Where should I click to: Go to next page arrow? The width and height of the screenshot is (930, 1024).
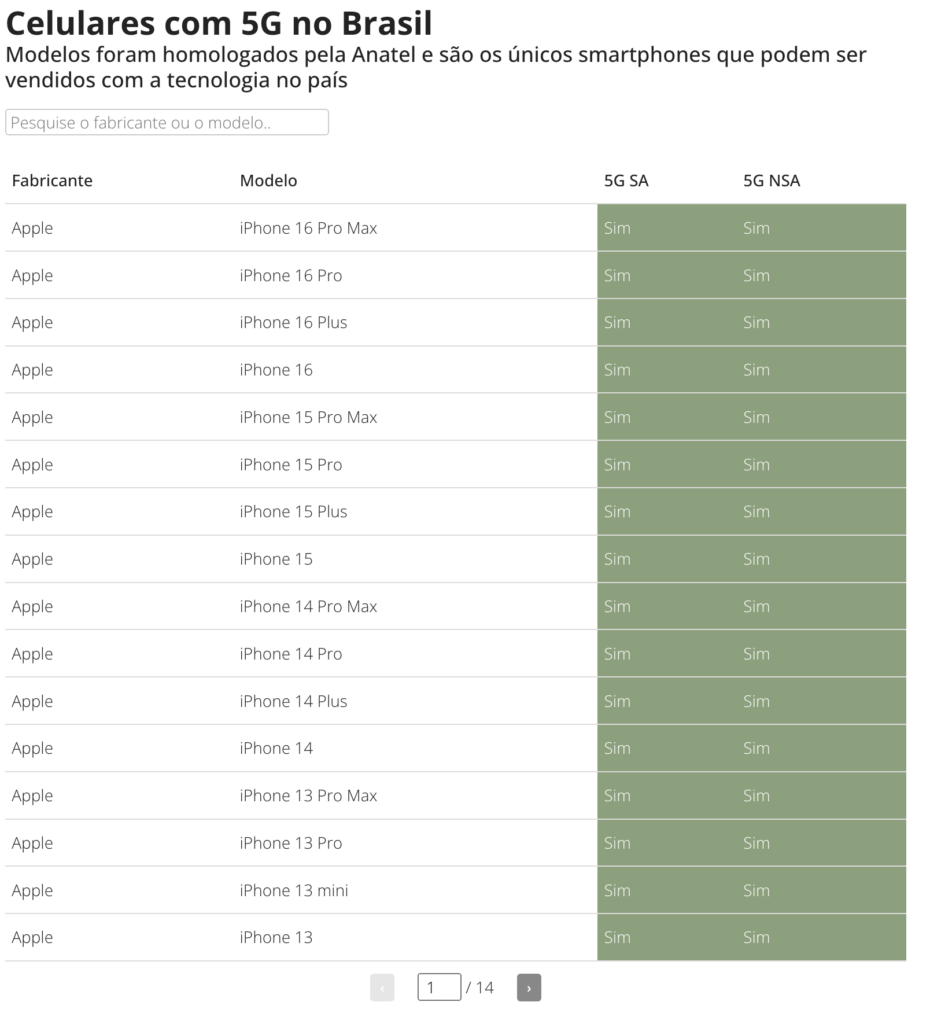pyautogui.click(x=528, y=987)
